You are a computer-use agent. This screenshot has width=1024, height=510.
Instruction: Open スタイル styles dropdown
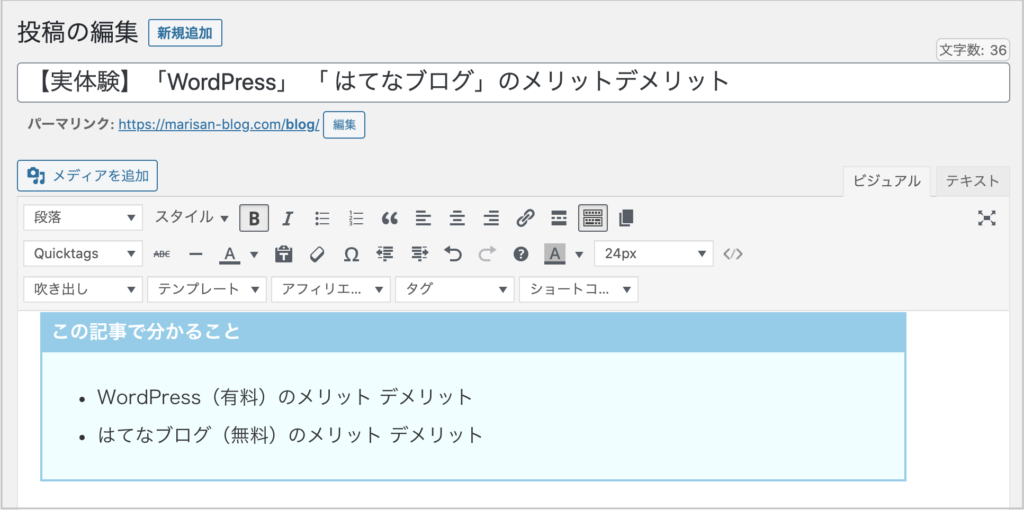coord(192,217)
